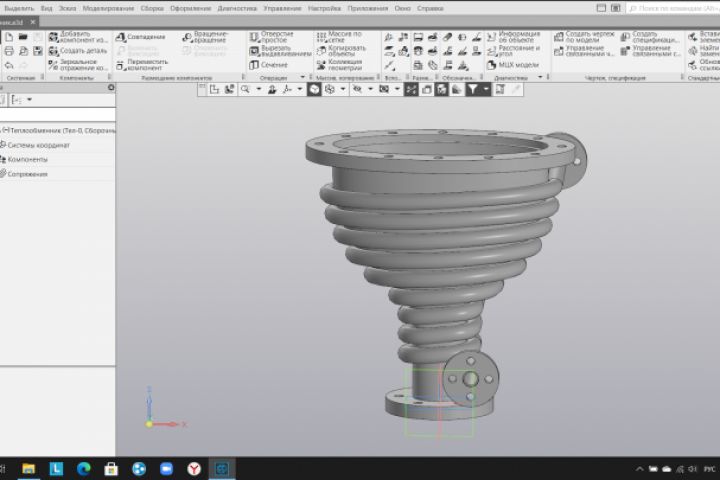Click the Undo arrow icon
This screenshot has width=720, height=480.
[x=9, y=65]
